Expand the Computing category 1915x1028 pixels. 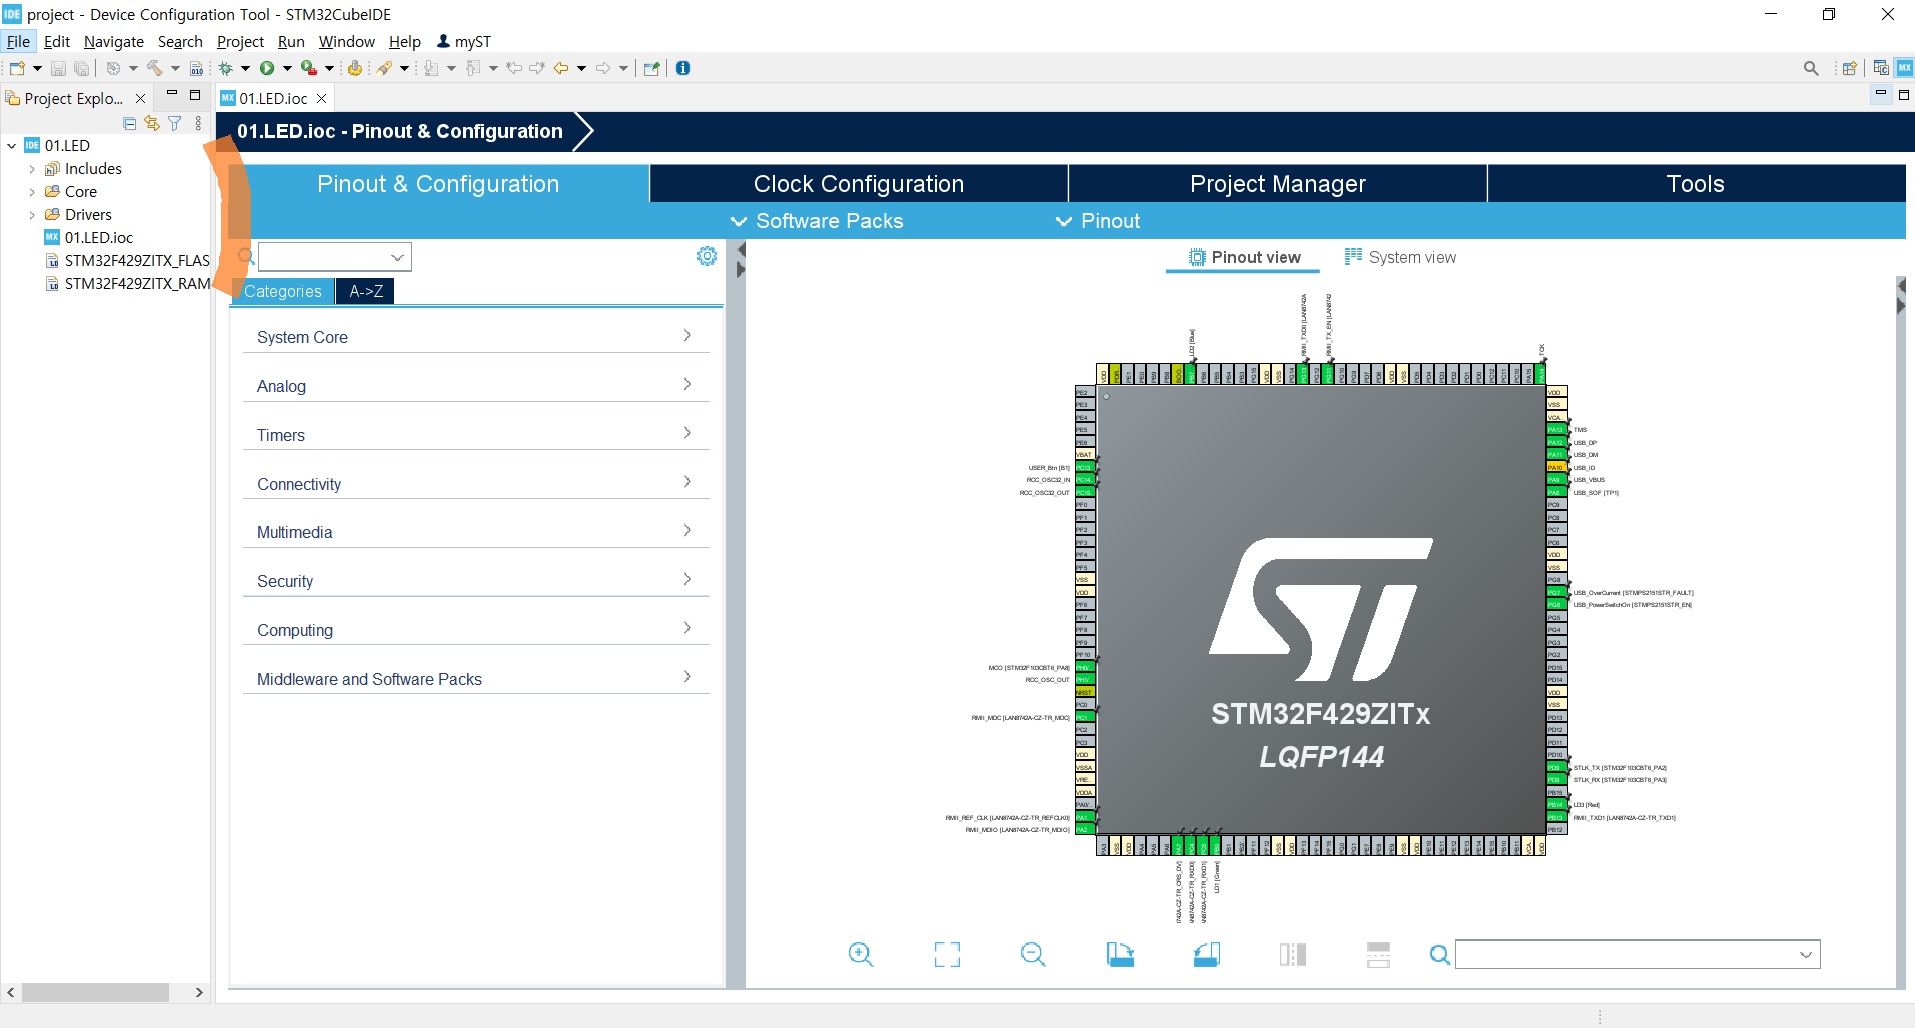coord(476,630)
